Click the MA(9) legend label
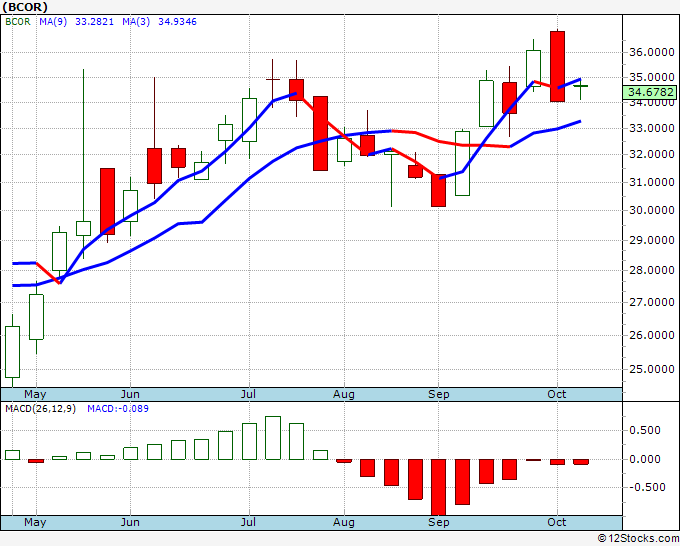Screen dimensions: 680x546 click(x=53, y=21)
